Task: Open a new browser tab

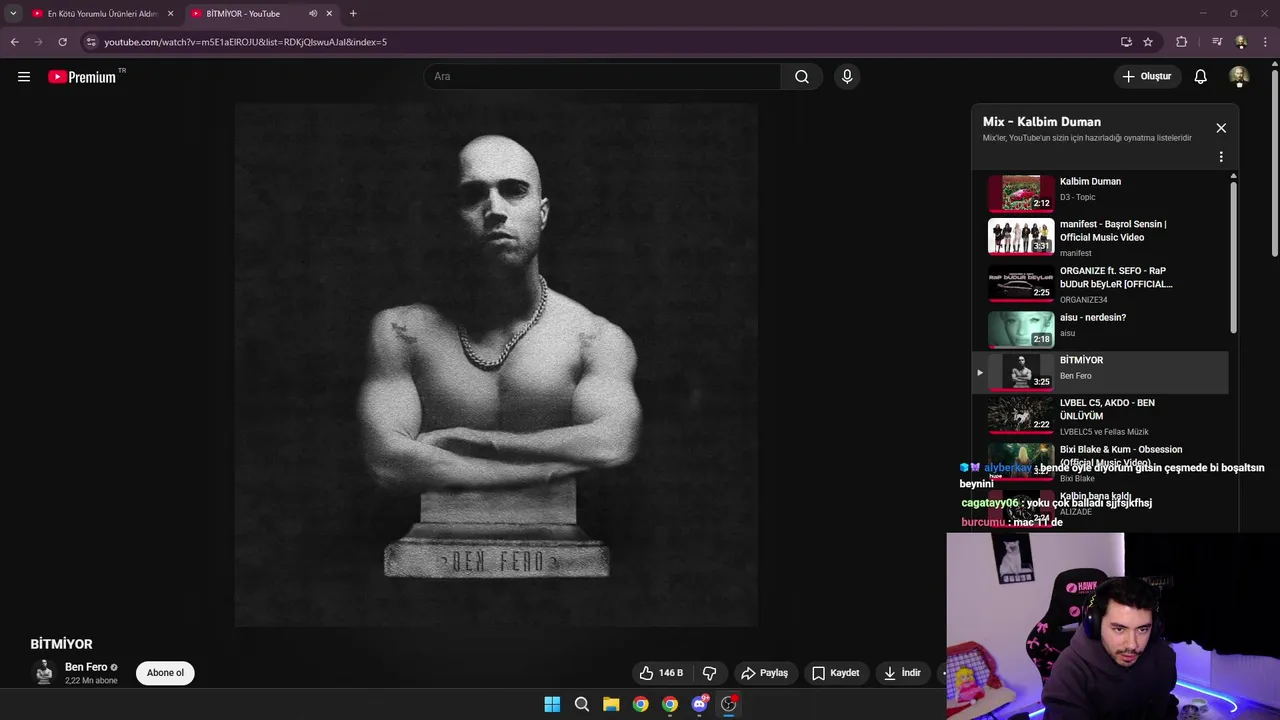Action: tap(353, 14)
